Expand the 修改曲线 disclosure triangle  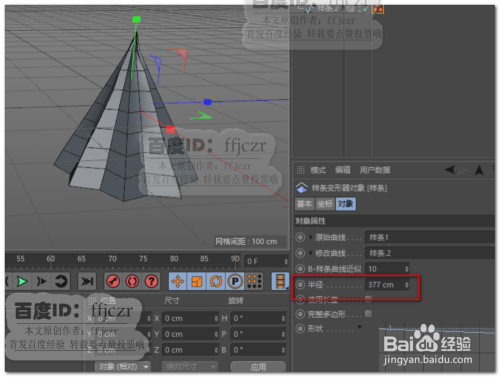point(310,253)
